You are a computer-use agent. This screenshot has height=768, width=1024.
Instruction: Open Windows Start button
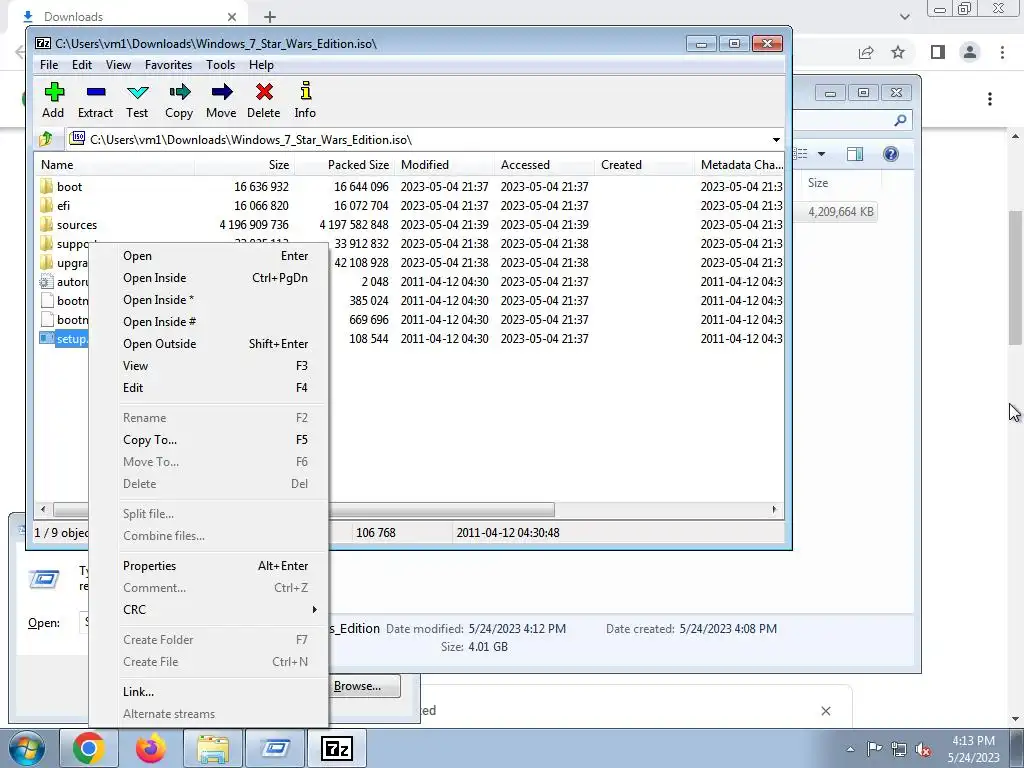27,748
